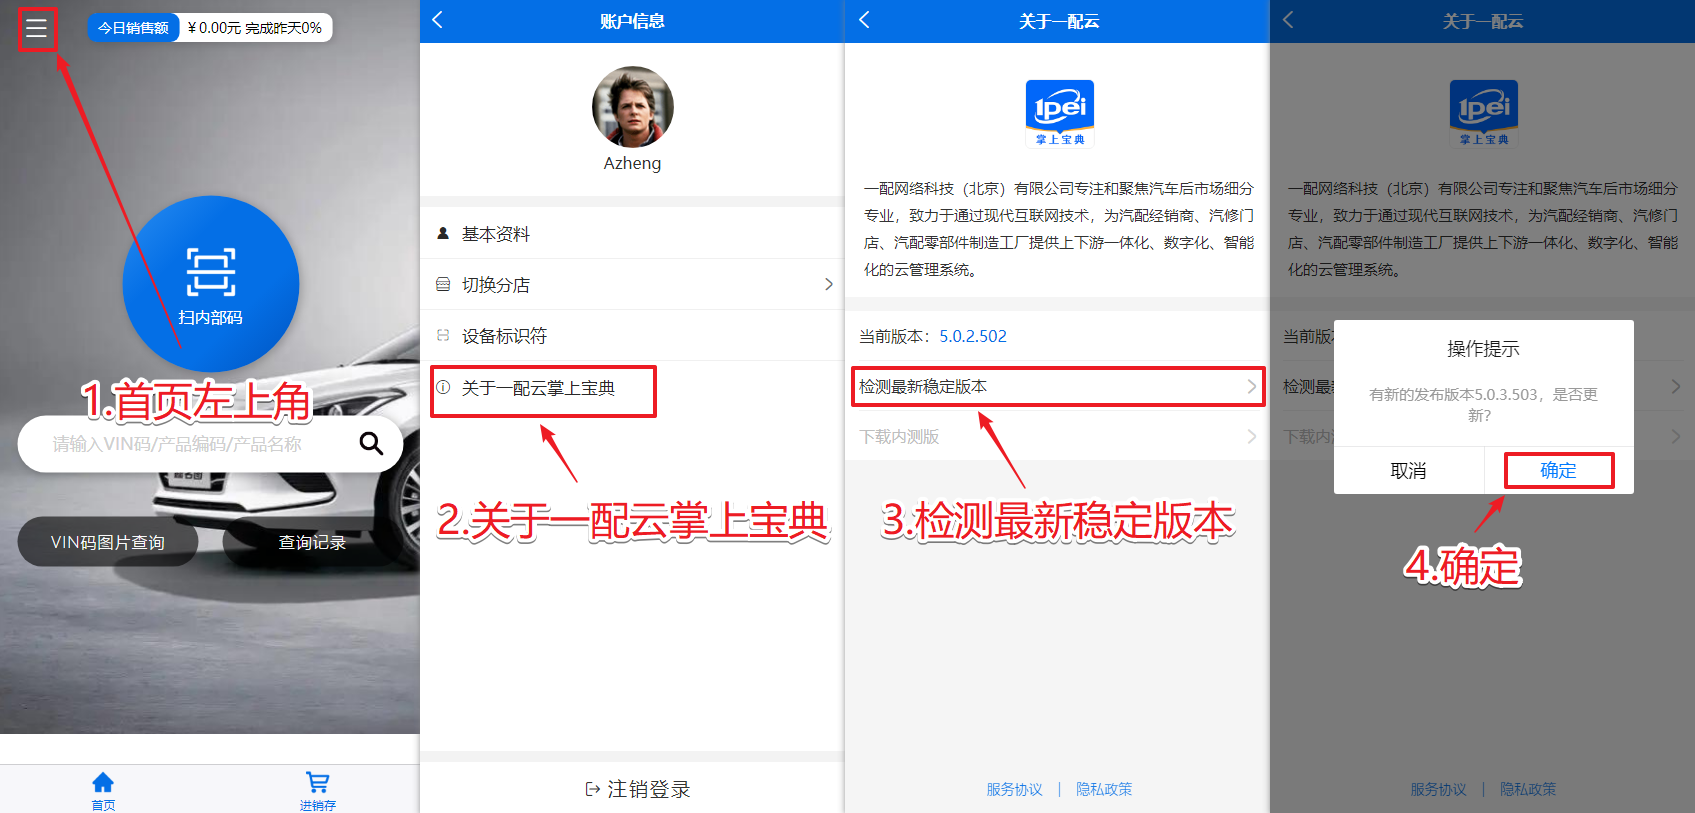Expand the 下载内测版 chevron
Image resolution: width=1695 pixels, height=813 pixels.
(1251, 436)
